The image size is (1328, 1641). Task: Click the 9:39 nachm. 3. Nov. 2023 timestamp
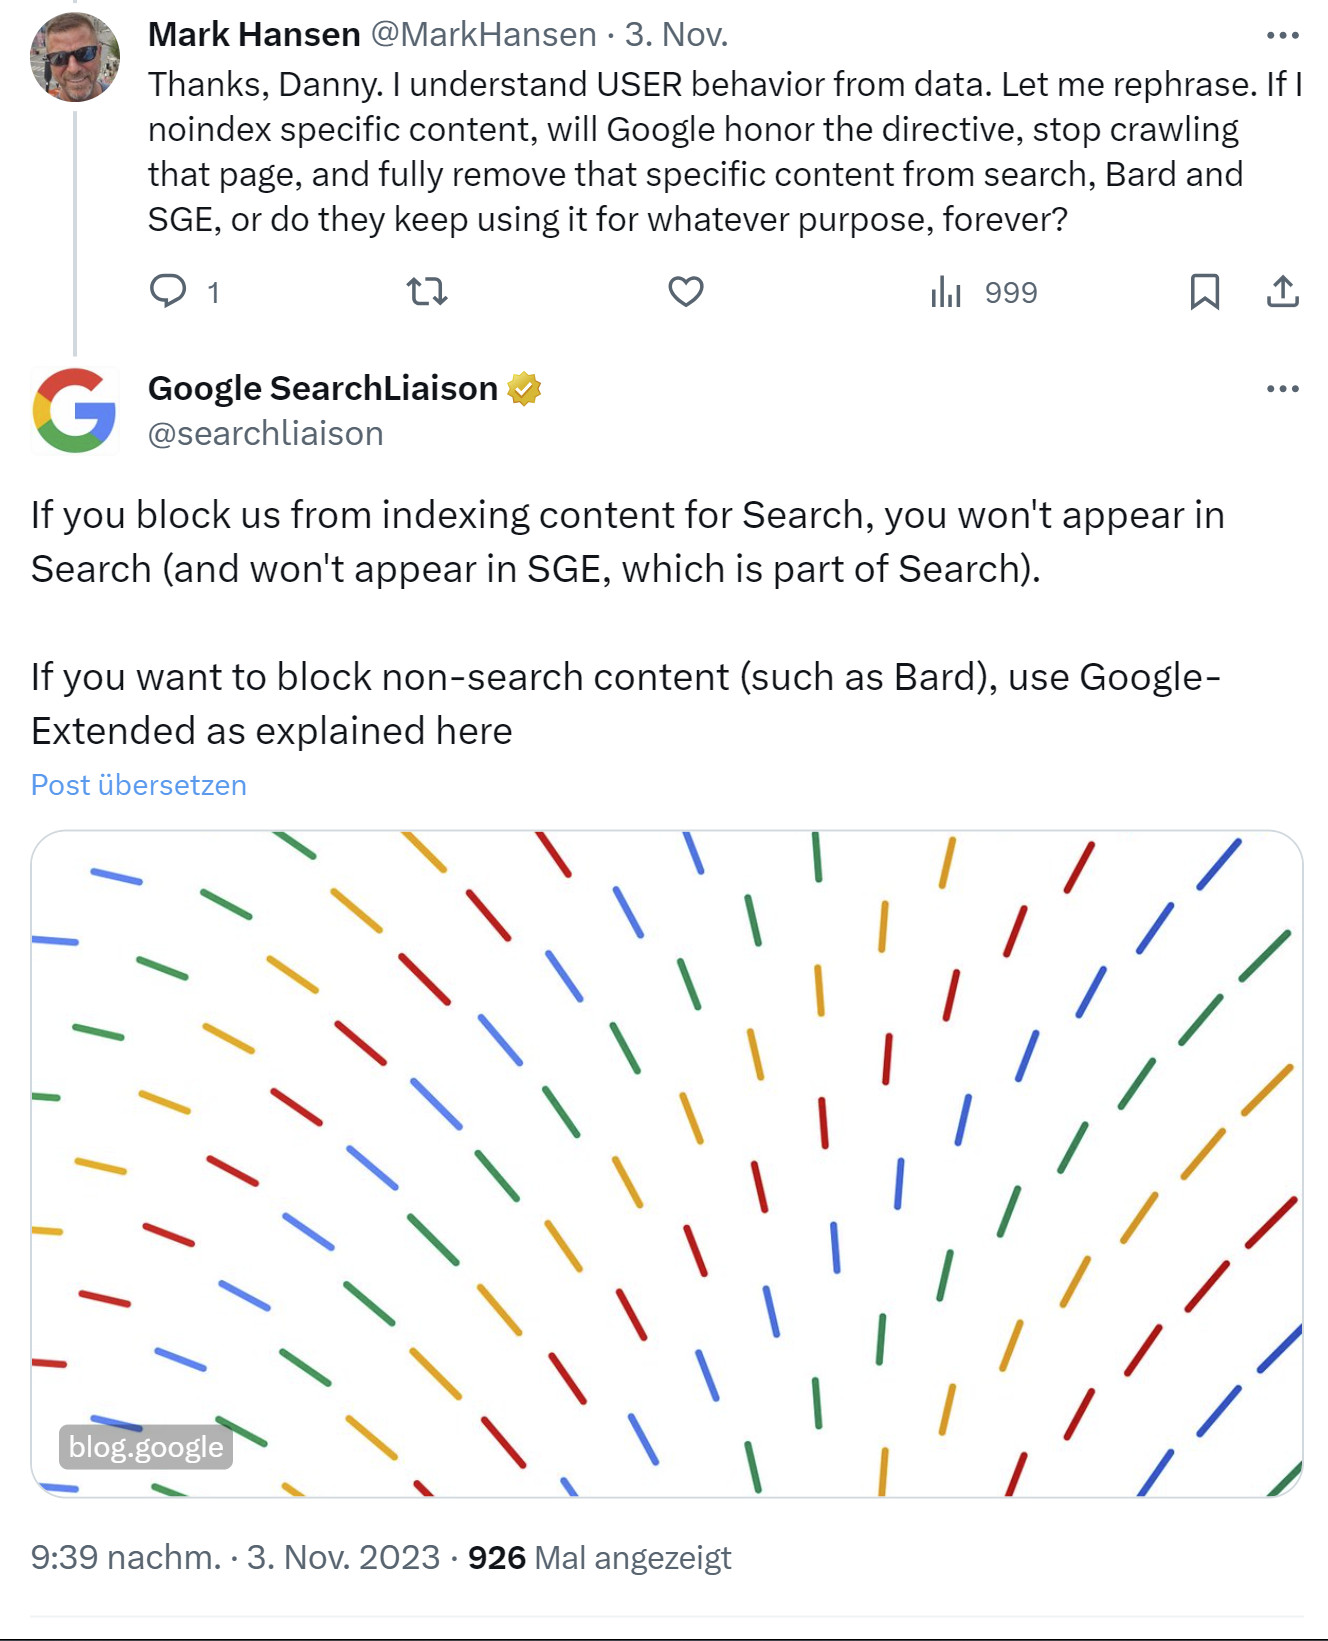point(235,1557)
